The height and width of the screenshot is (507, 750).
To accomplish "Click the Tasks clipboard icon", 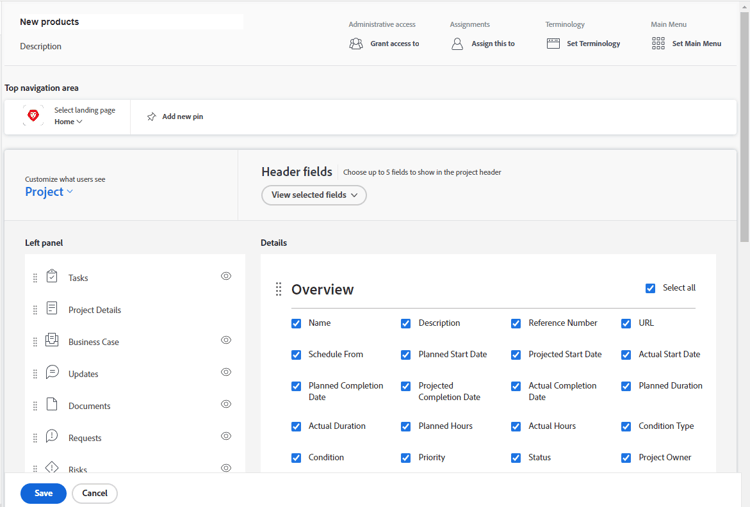I will click(x=52, y=277).
